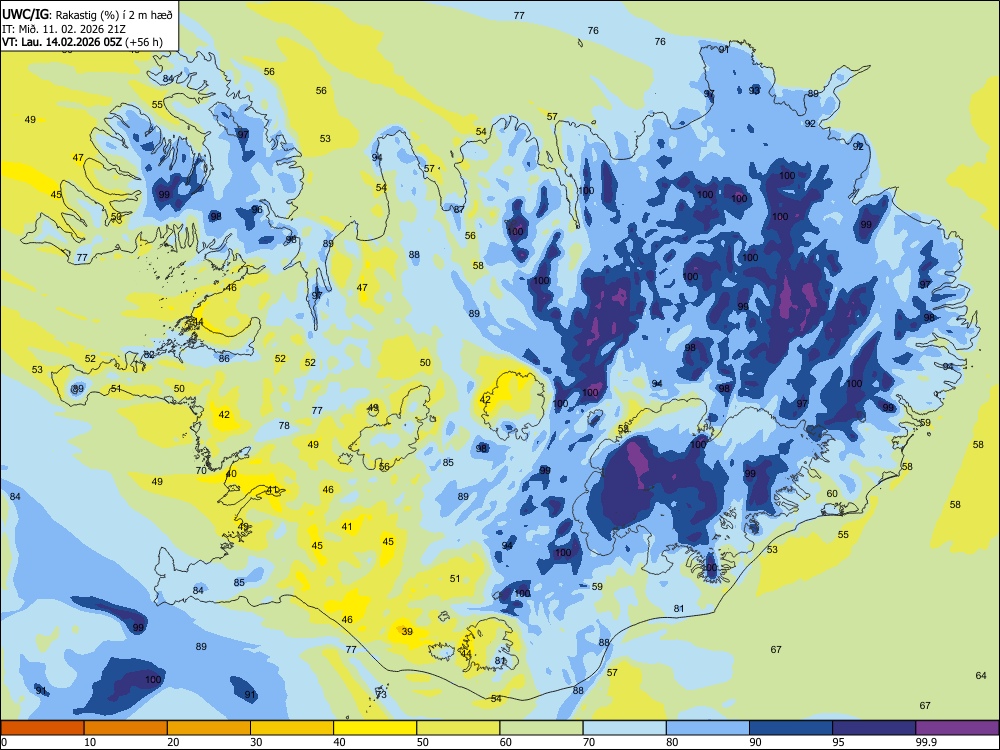1000x750 pixels.
Task: Click the medium blue 80–90 legend swatch
Action: point(708,728)
